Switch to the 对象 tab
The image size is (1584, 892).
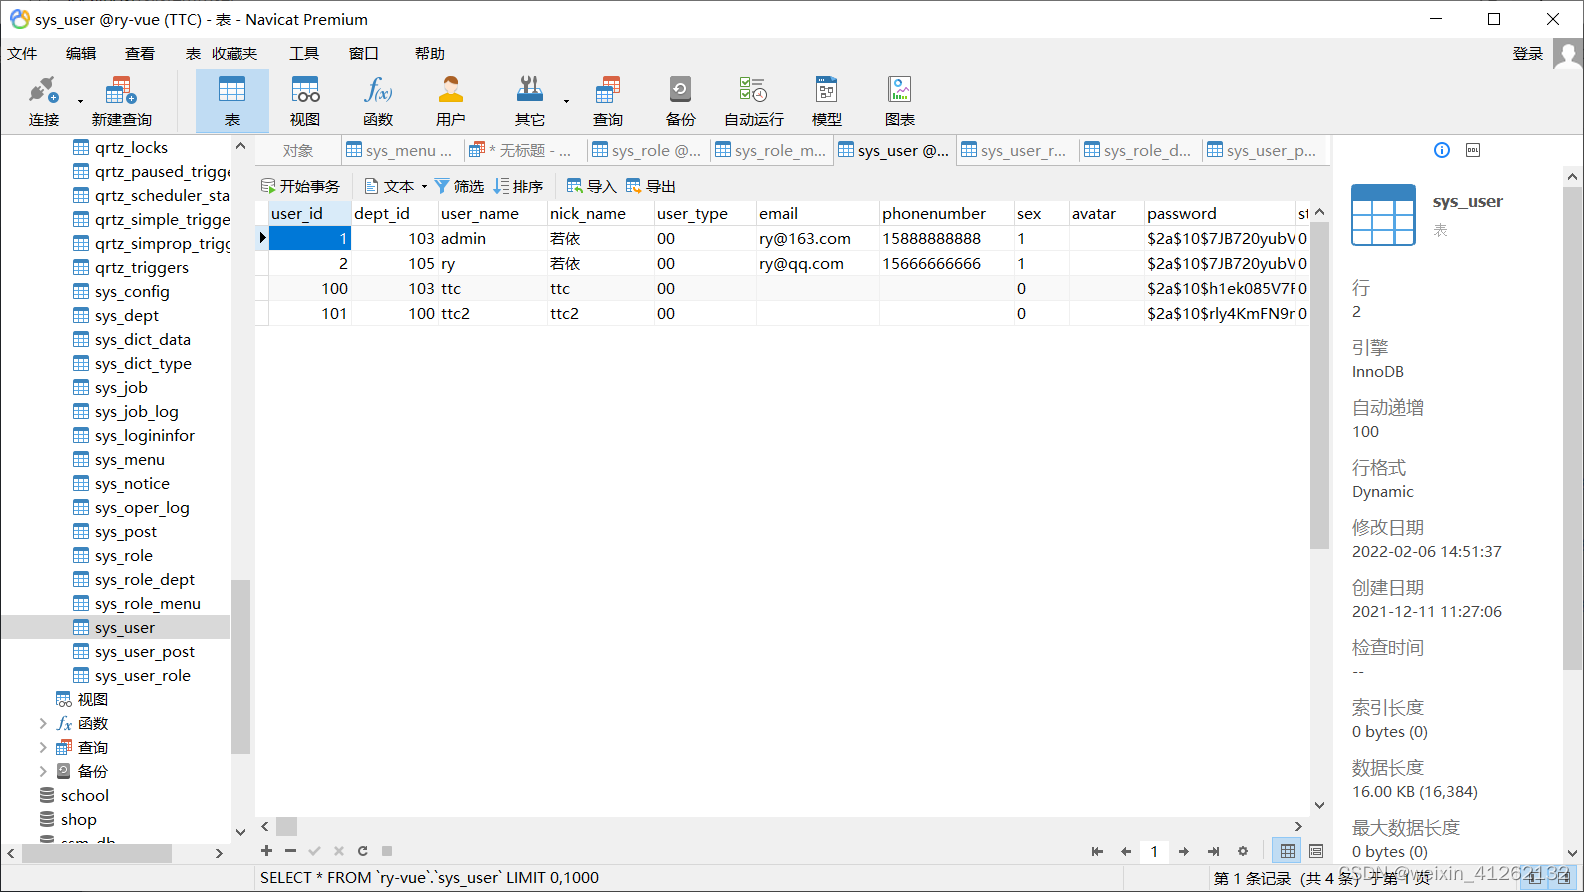pos(298,150)
